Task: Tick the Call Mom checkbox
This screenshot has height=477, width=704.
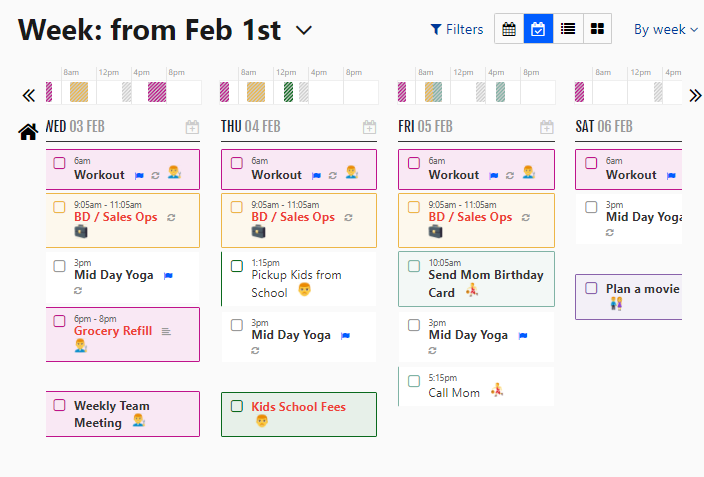Action: [x=414, y=381]
